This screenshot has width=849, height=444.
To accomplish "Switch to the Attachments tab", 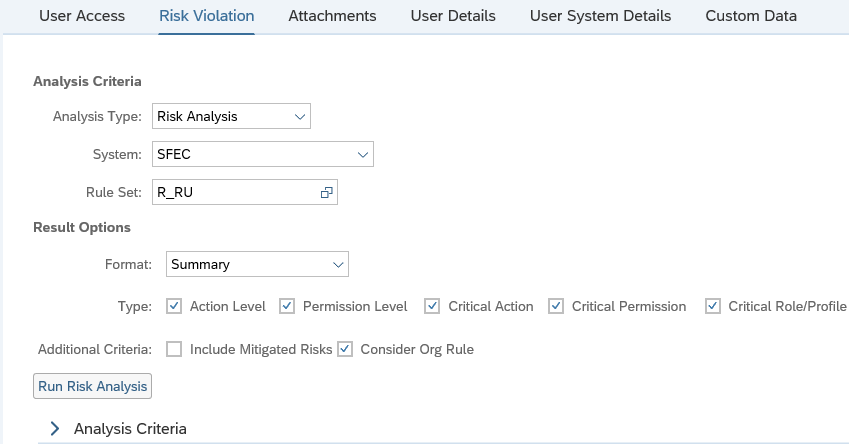I will coord(332,16).
